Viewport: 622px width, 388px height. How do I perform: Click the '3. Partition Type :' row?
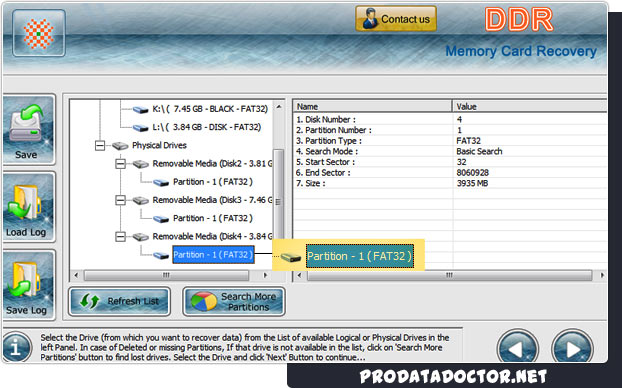click(x=450, y=141)
